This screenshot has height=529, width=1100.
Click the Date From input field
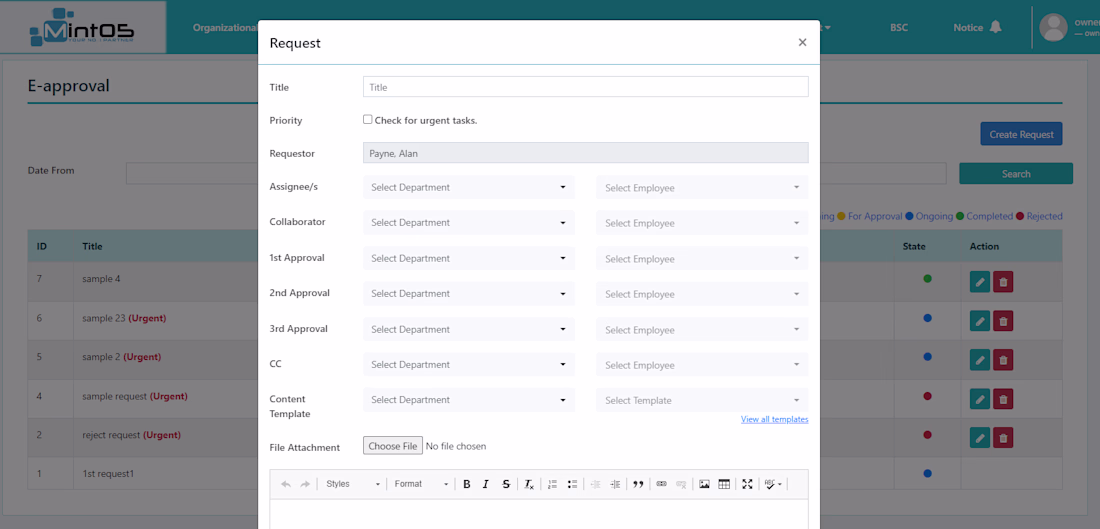192,173
